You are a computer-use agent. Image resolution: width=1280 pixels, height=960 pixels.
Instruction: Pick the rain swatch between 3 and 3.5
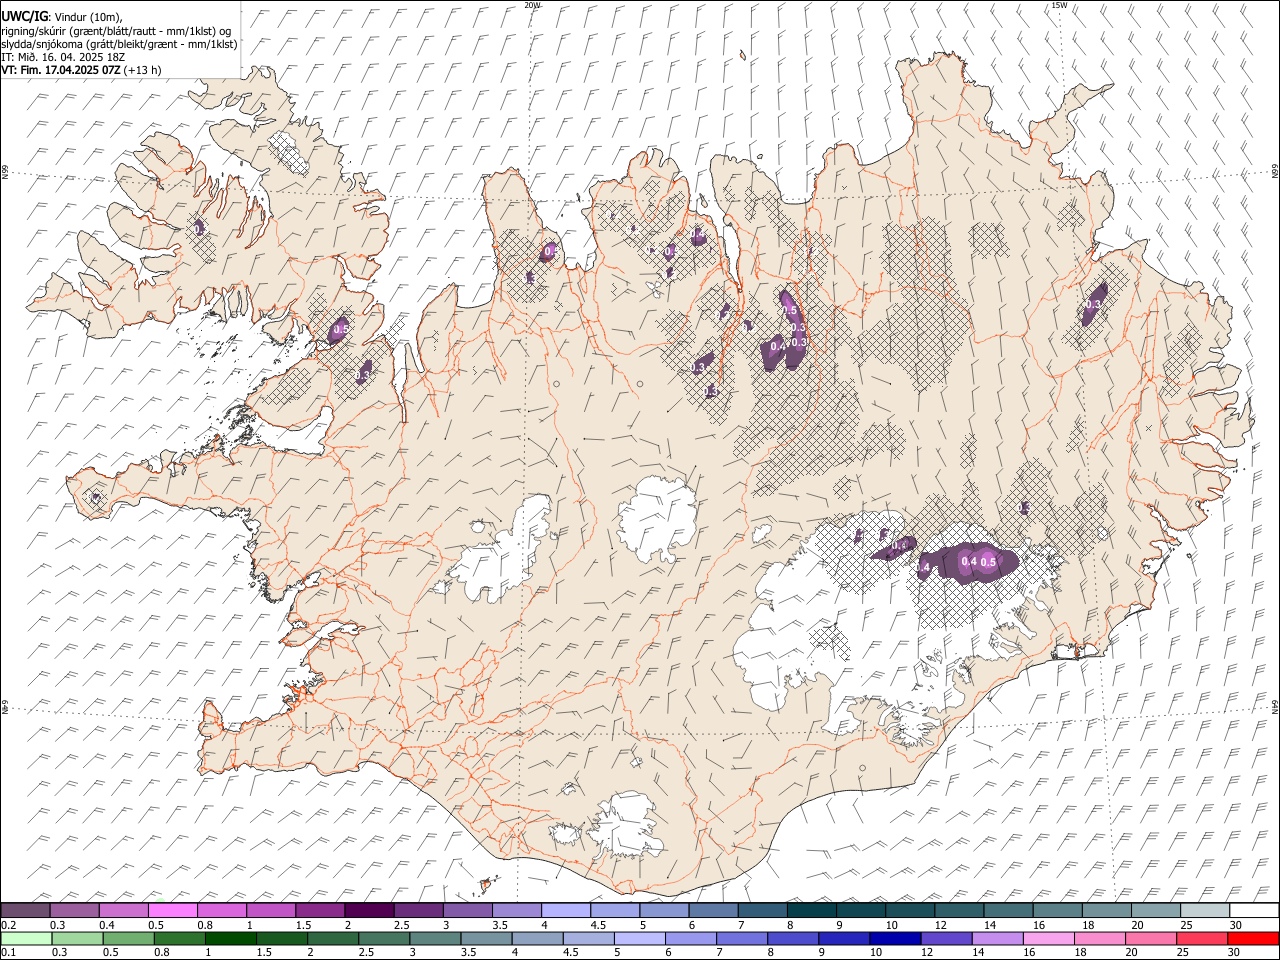pyautogui.click(x=435, y=939)
